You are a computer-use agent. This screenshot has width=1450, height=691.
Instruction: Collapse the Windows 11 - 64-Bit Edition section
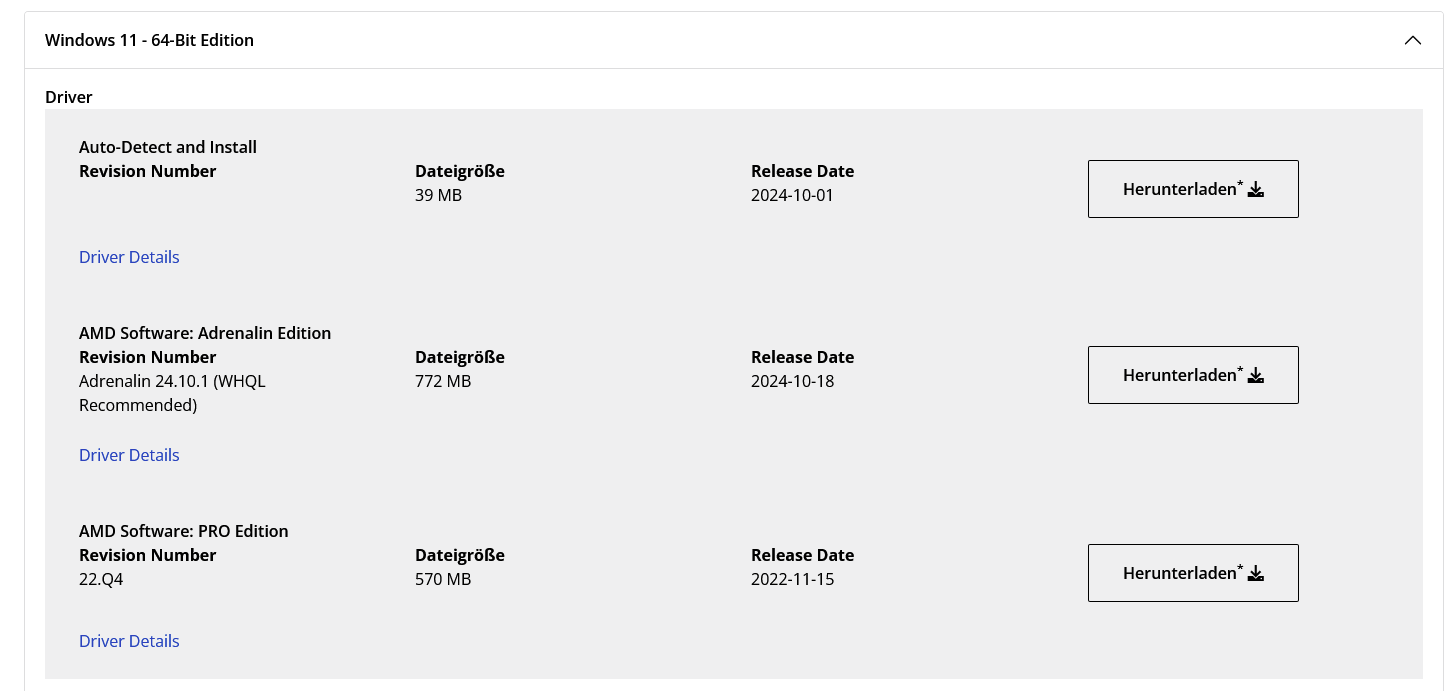pyautogui.click(x=1412, y=40)
